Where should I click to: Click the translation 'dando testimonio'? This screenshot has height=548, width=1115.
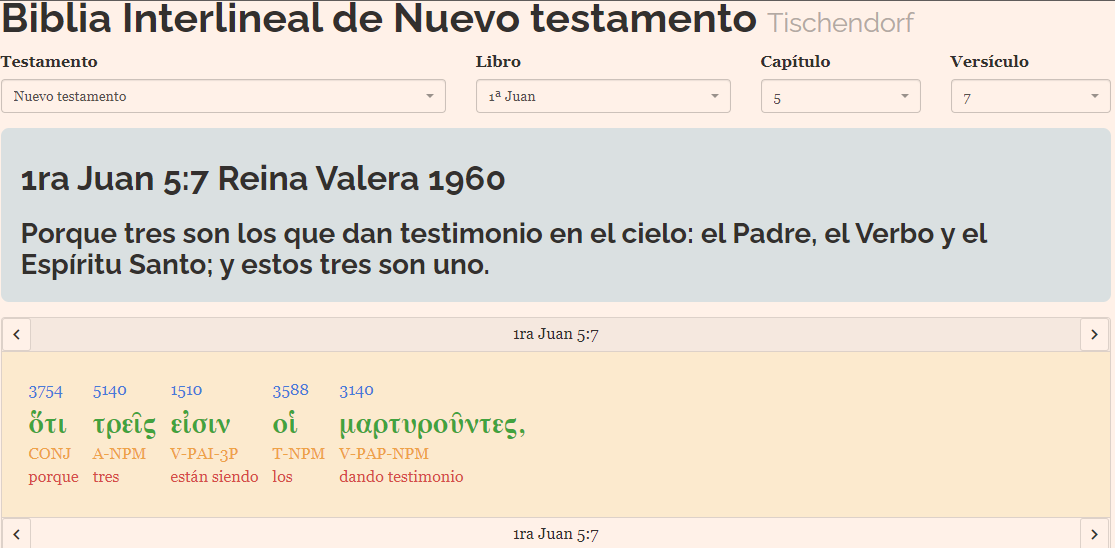click(401, 477)
